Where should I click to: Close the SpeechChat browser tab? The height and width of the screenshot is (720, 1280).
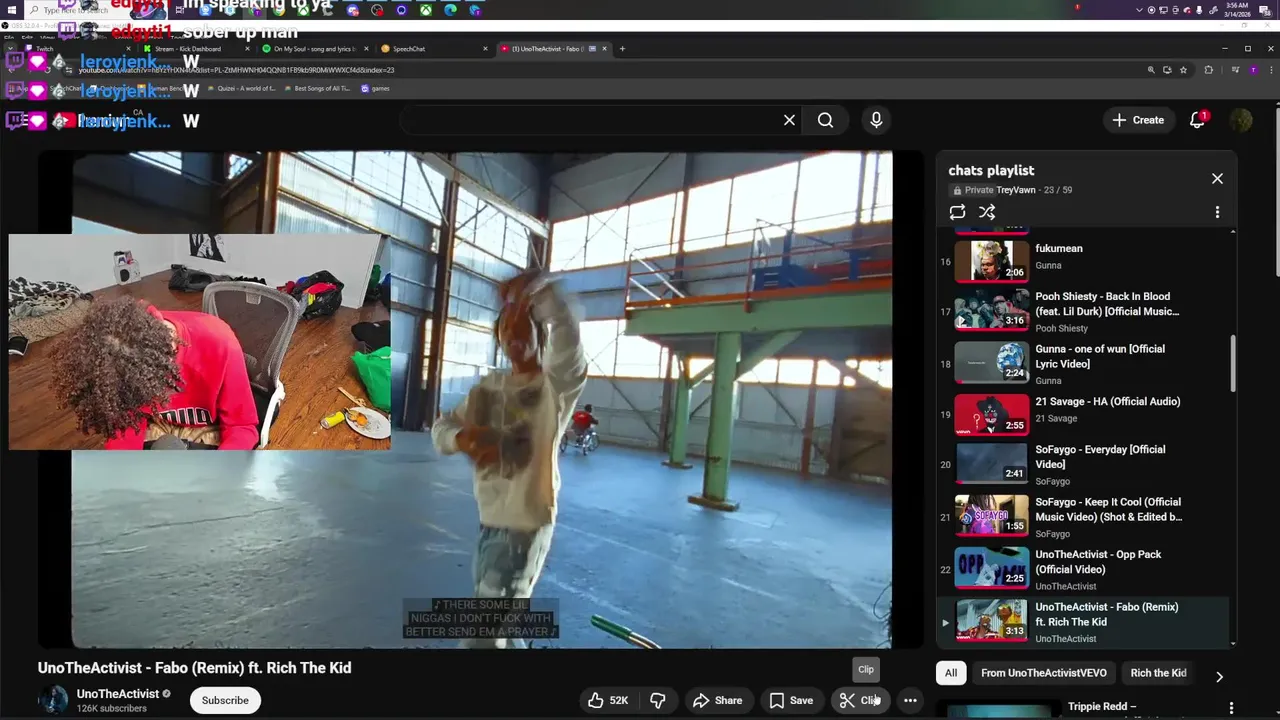pos(485,49)
